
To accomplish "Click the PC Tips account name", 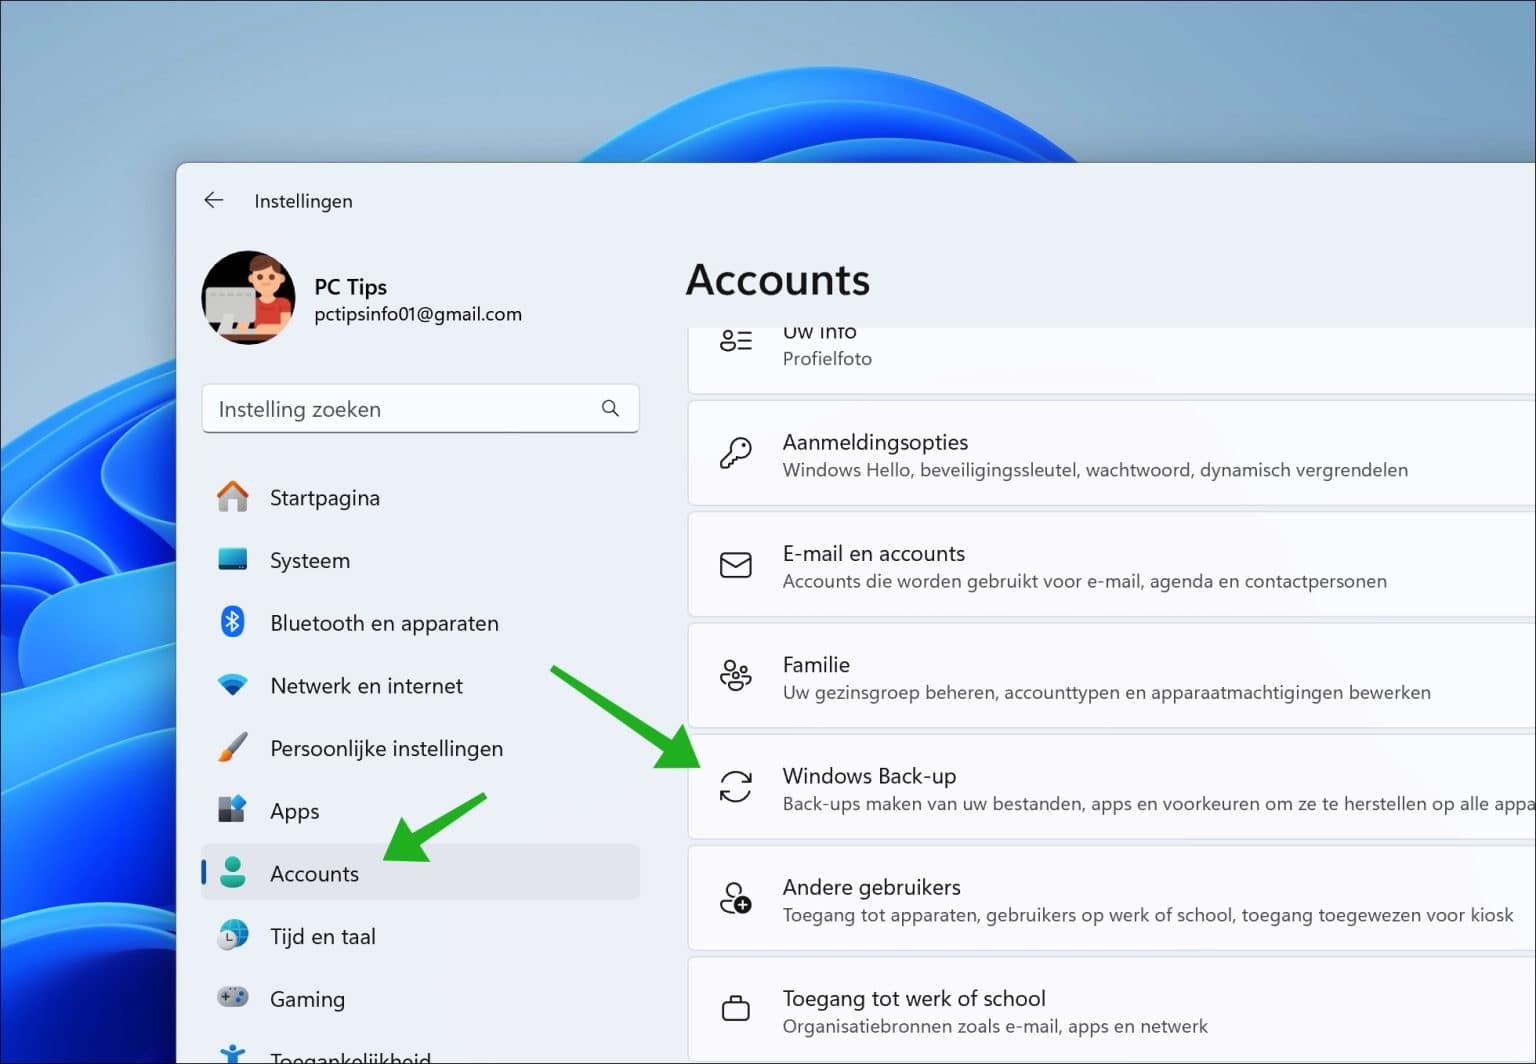I will [x=350, y=287].
